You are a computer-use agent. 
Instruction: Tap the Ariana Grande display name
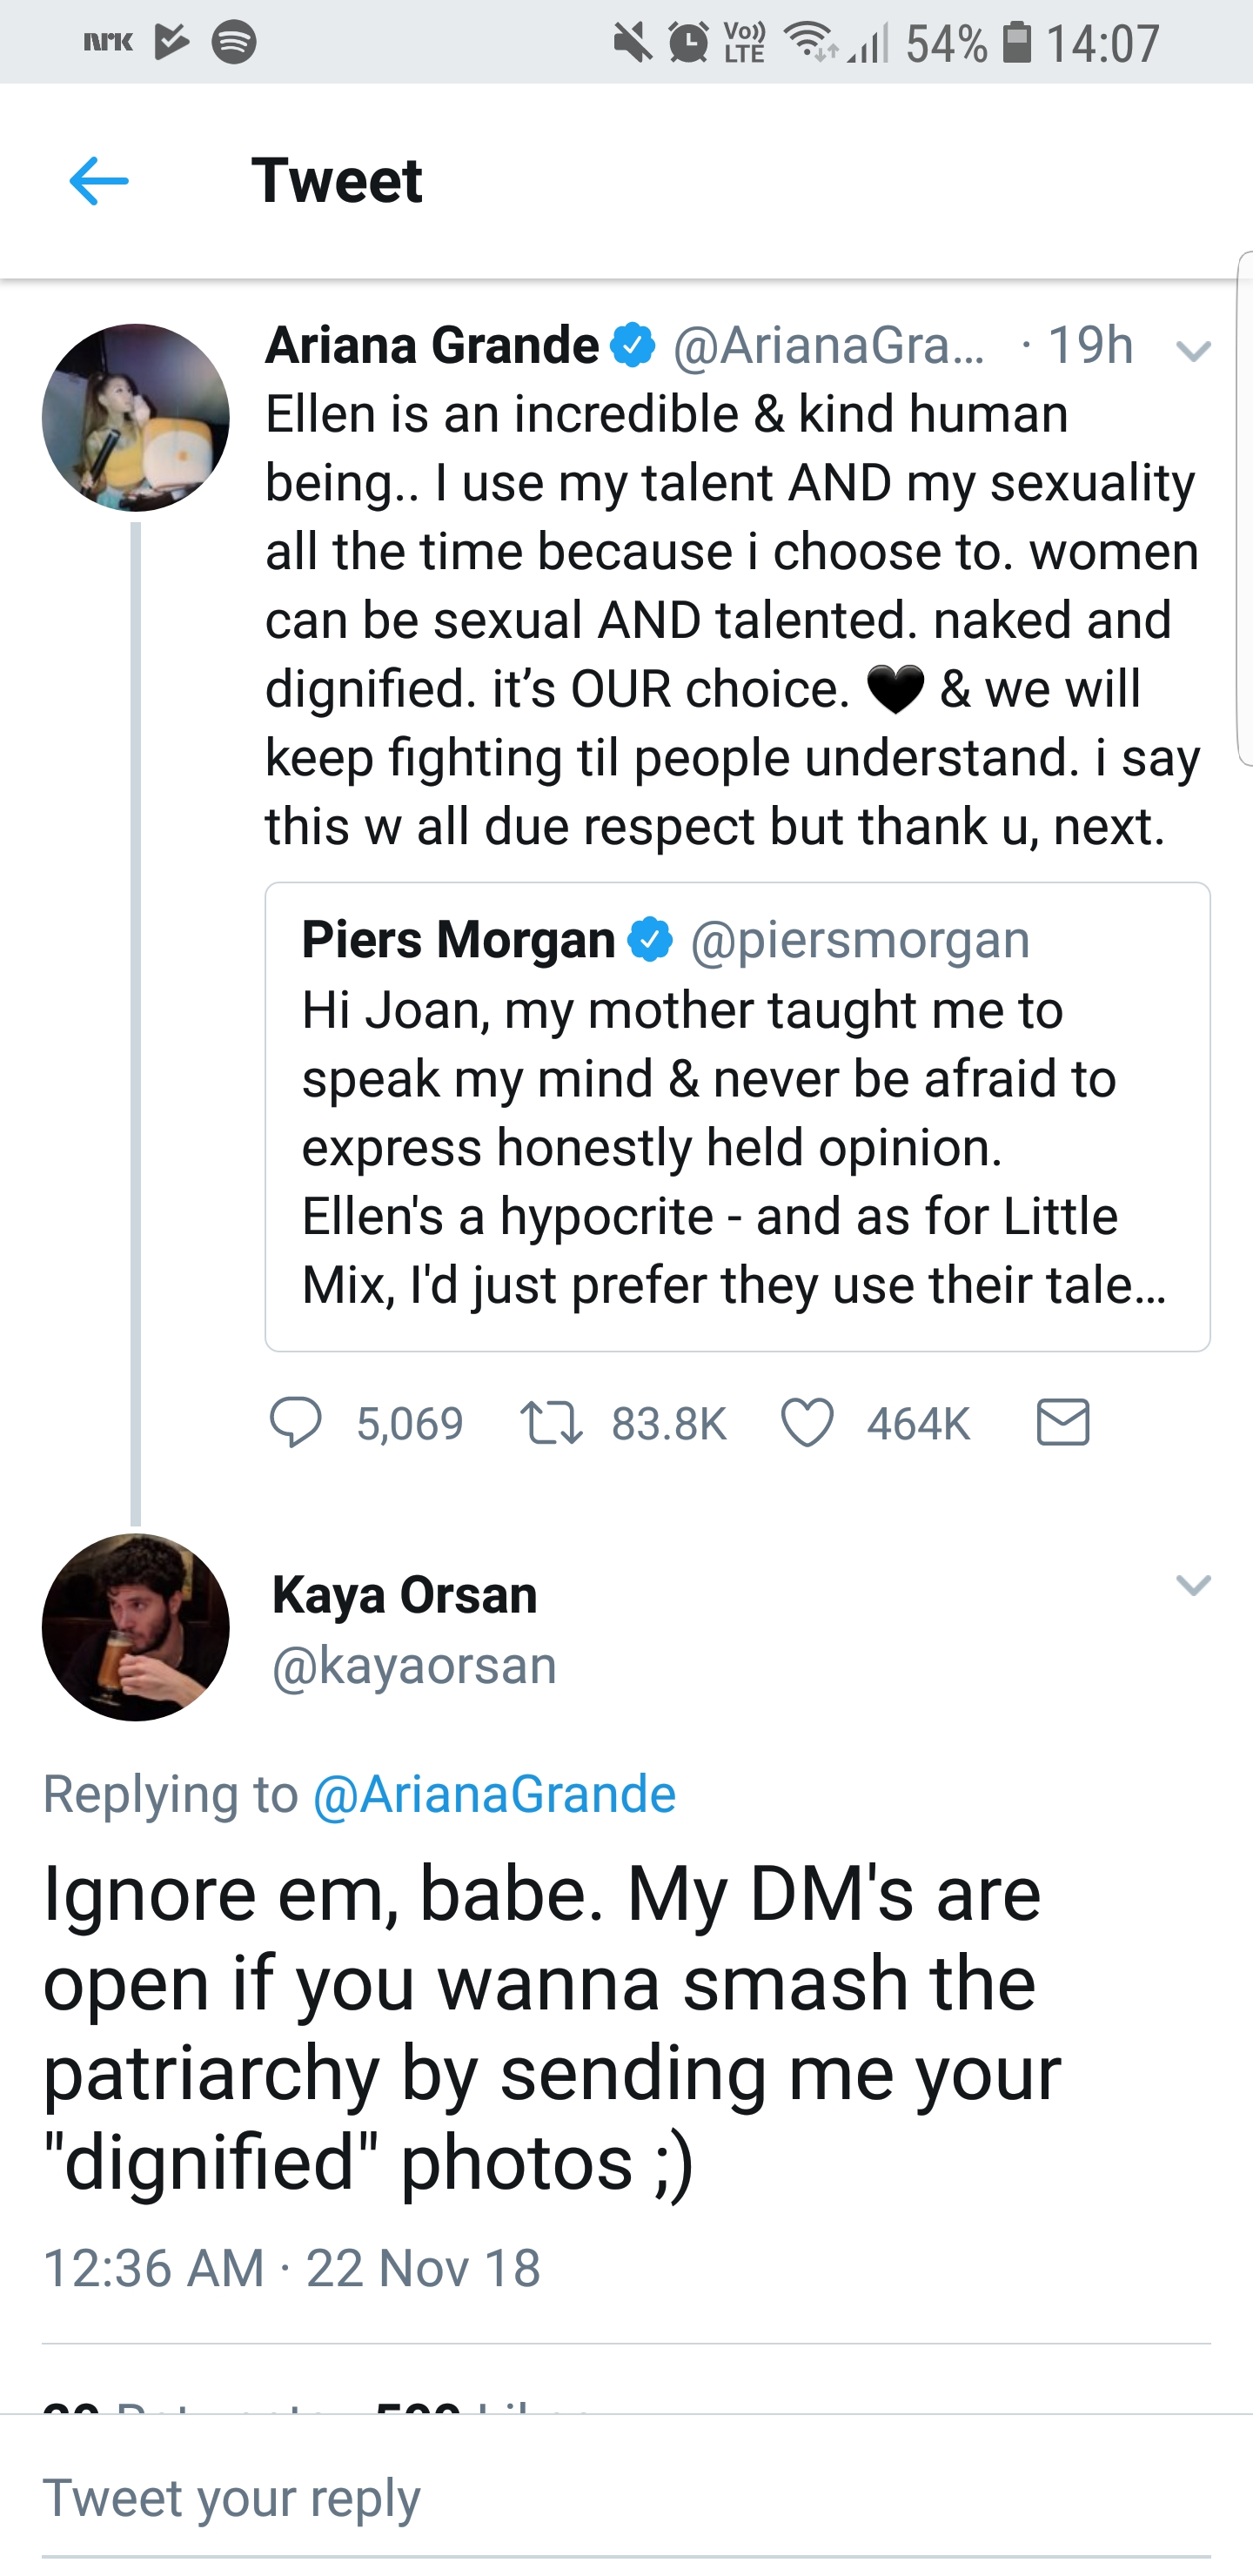(x=432, y=346)
